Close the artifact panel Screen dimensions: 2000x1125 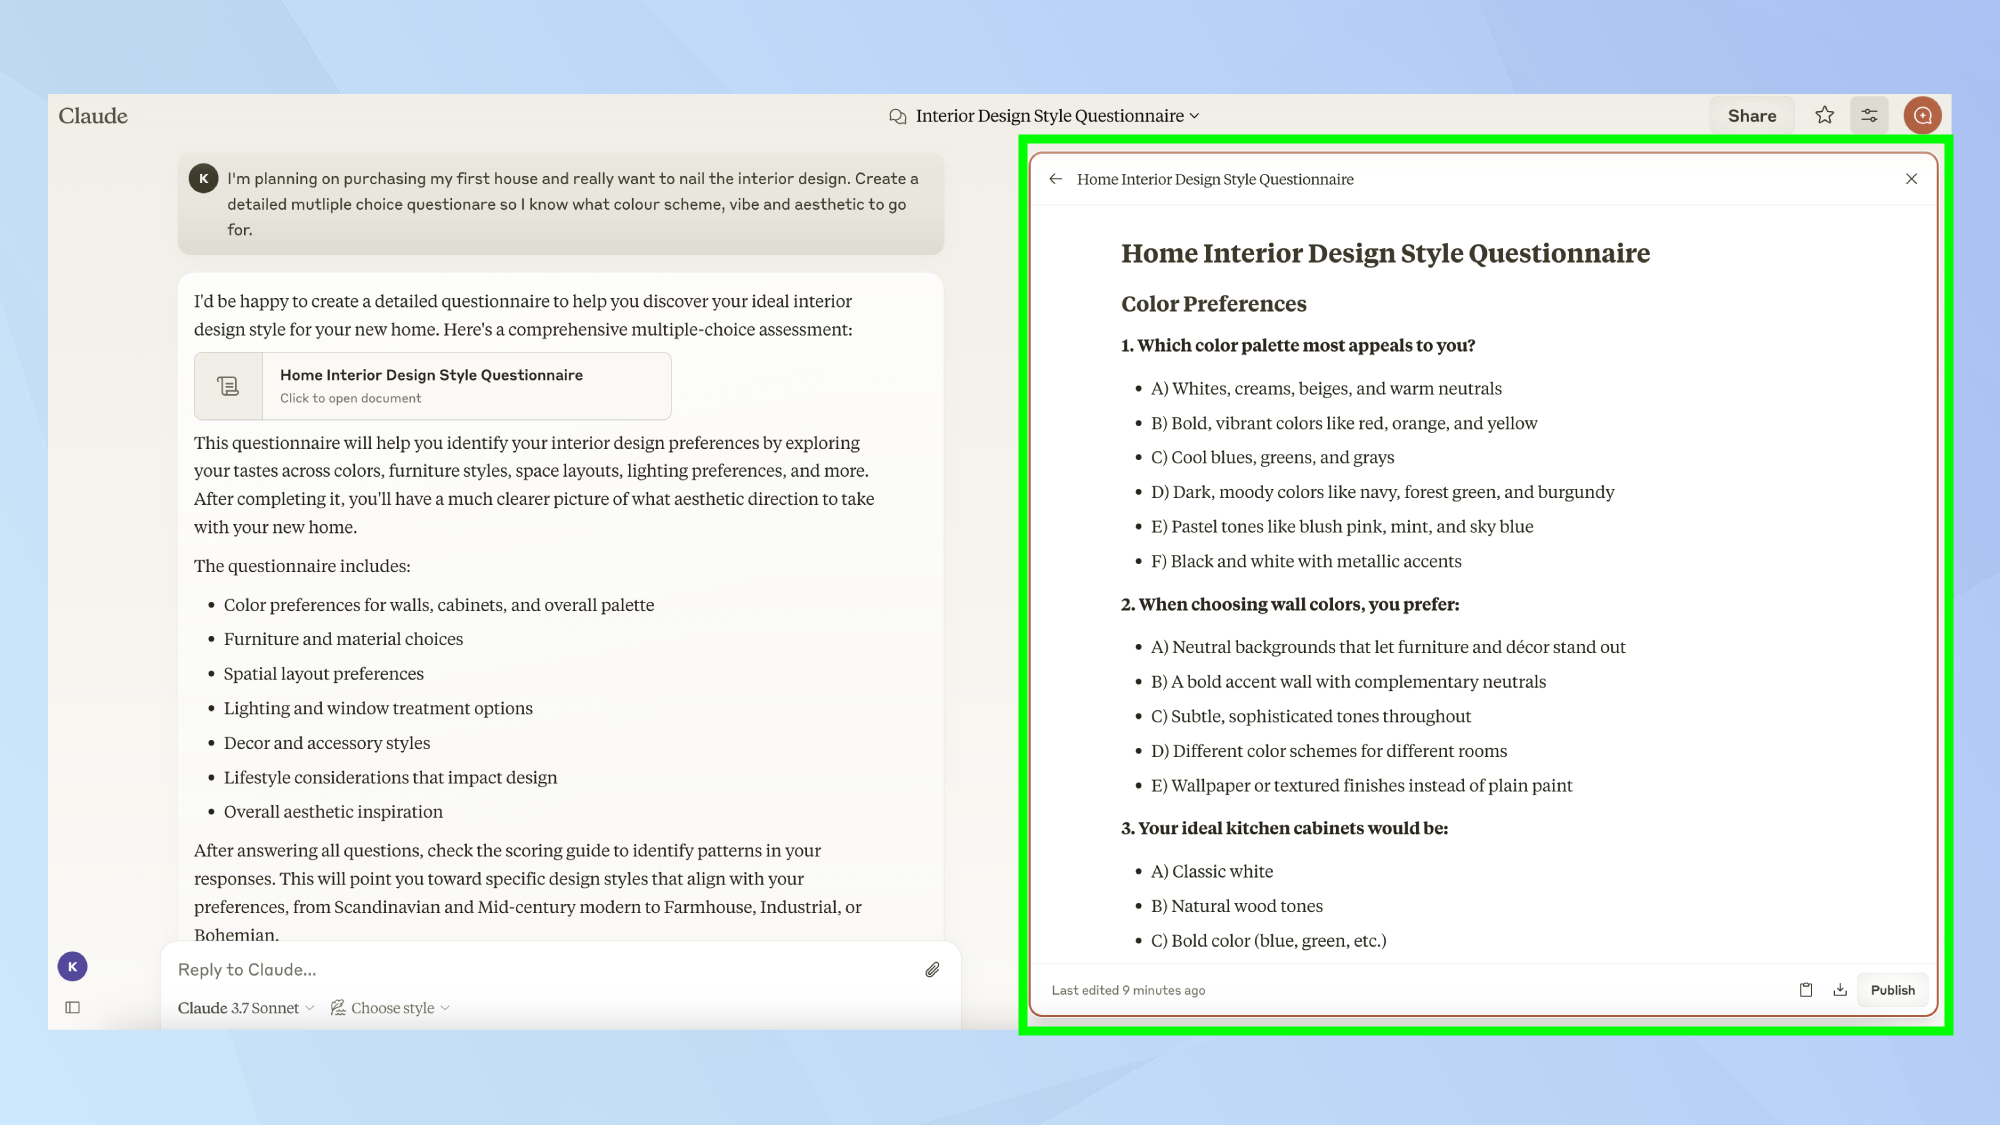[1911, 179]
